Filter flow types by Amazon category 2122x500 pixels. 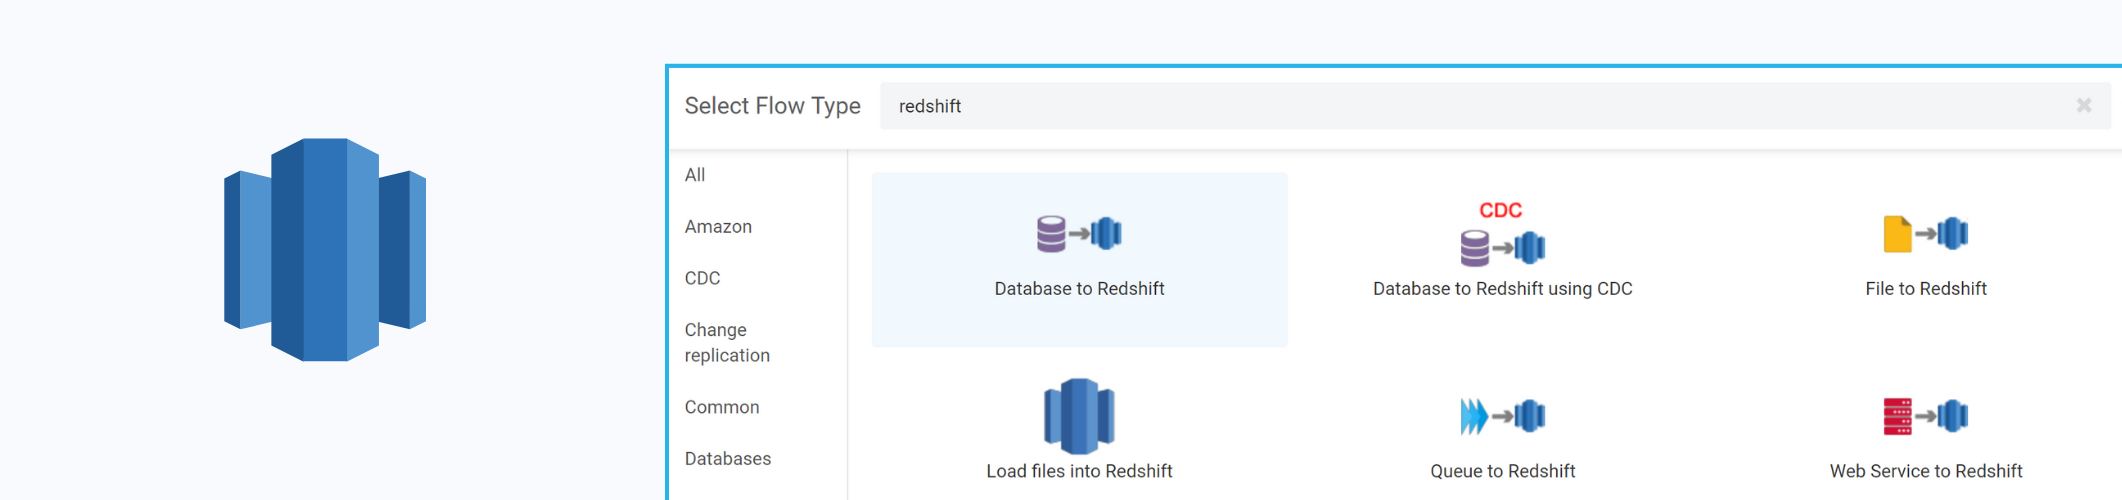tap(718, 227)
